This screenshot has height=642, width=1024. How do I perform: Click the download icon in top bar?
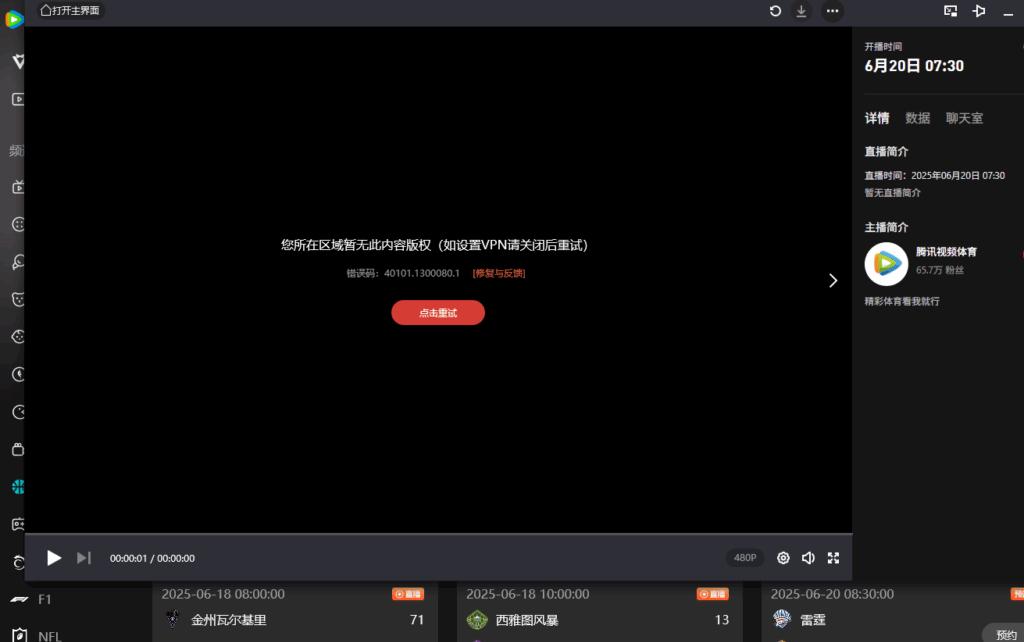click(x=801, y=11)
